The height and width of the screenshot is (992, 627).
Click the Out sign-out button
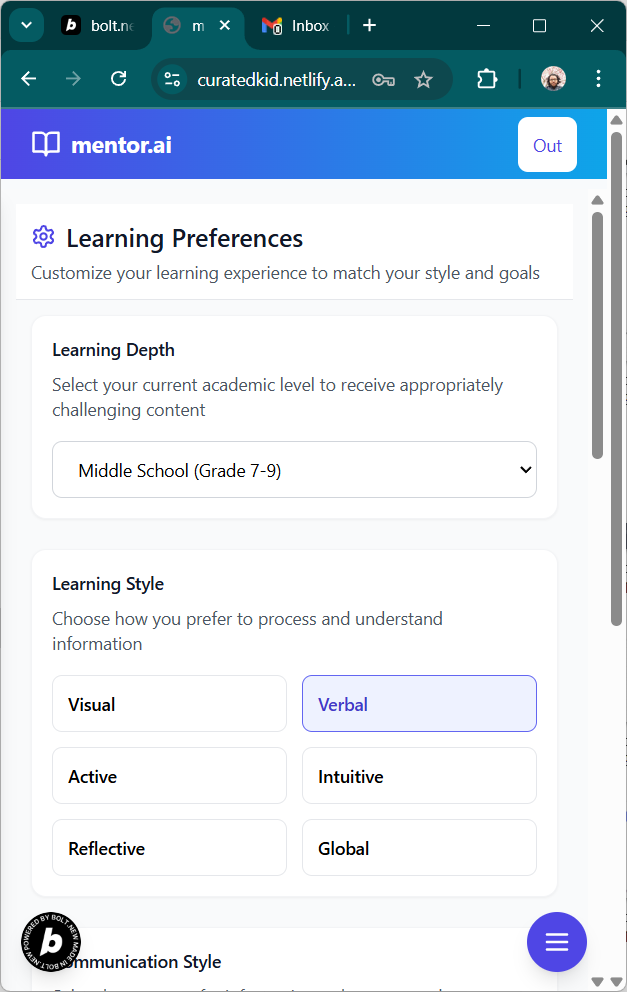(547, 145)
